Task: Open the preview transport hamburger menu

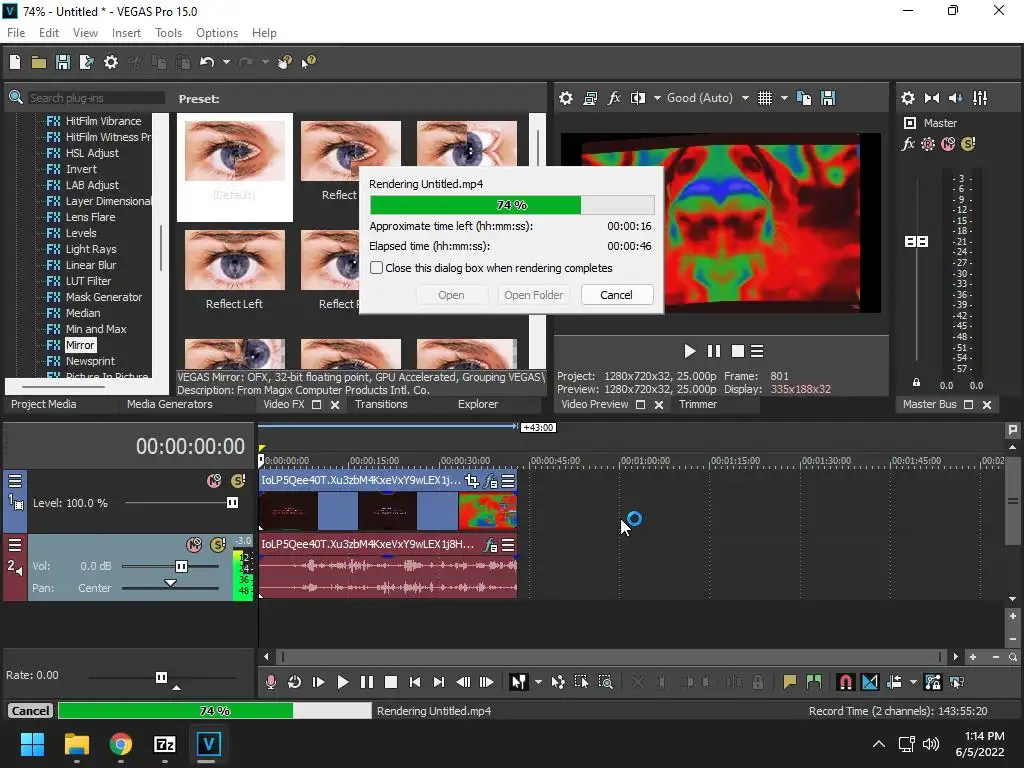Action: pyautogui.click(x=757, y=351)
